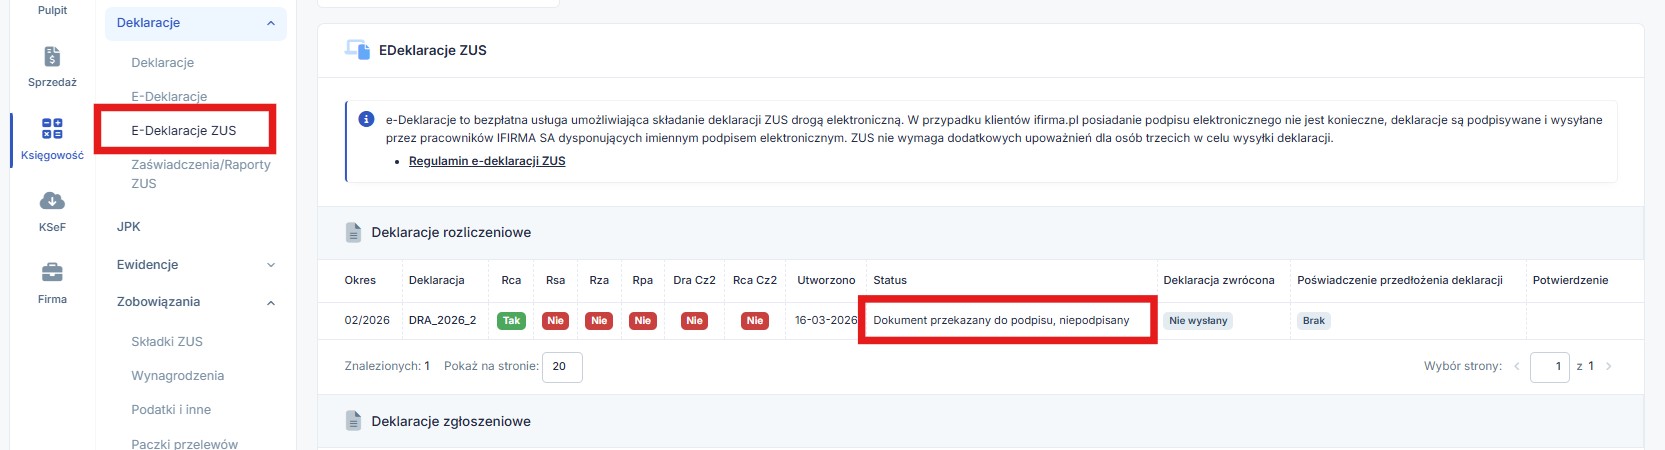The width and height of the screenshot is (1665, 450).
Task: Click the red Nie badge under Rca Cz2
Action: tap(754, 321)
